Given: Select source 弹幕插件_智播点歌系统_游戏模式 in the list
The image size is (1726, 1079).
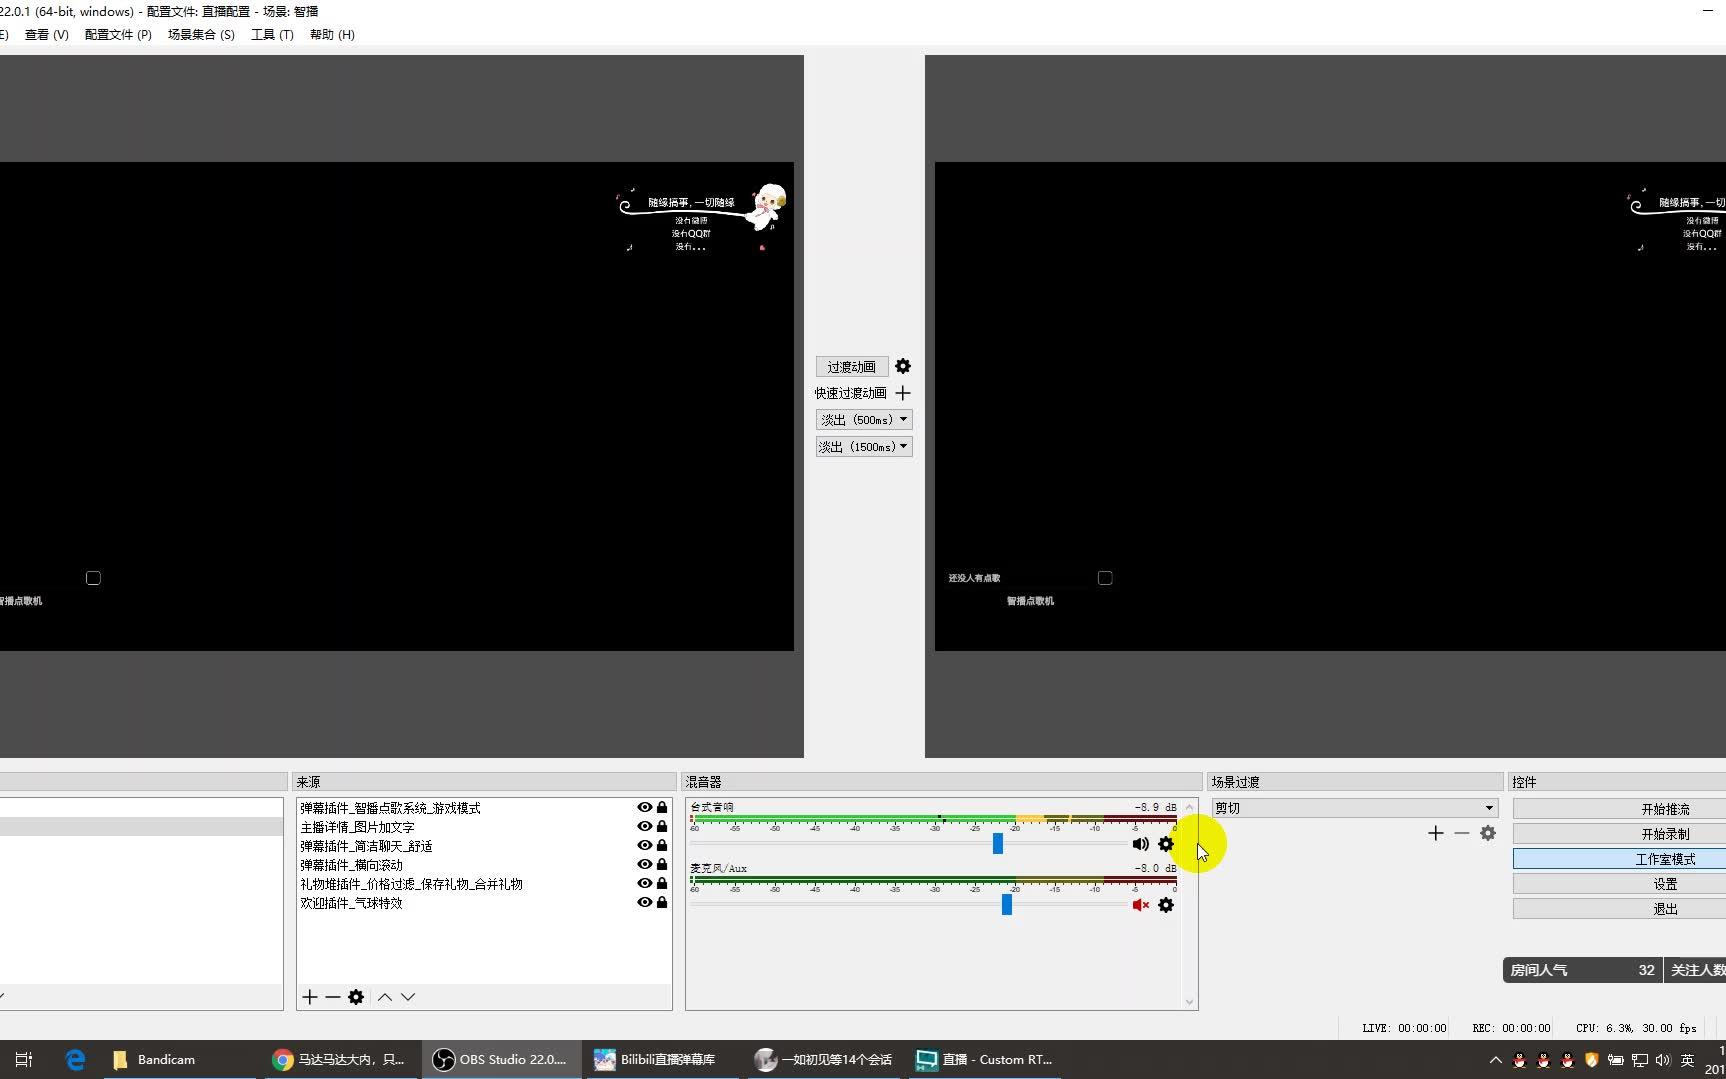Looking at the screenshot, I should [x=391, y=808].
